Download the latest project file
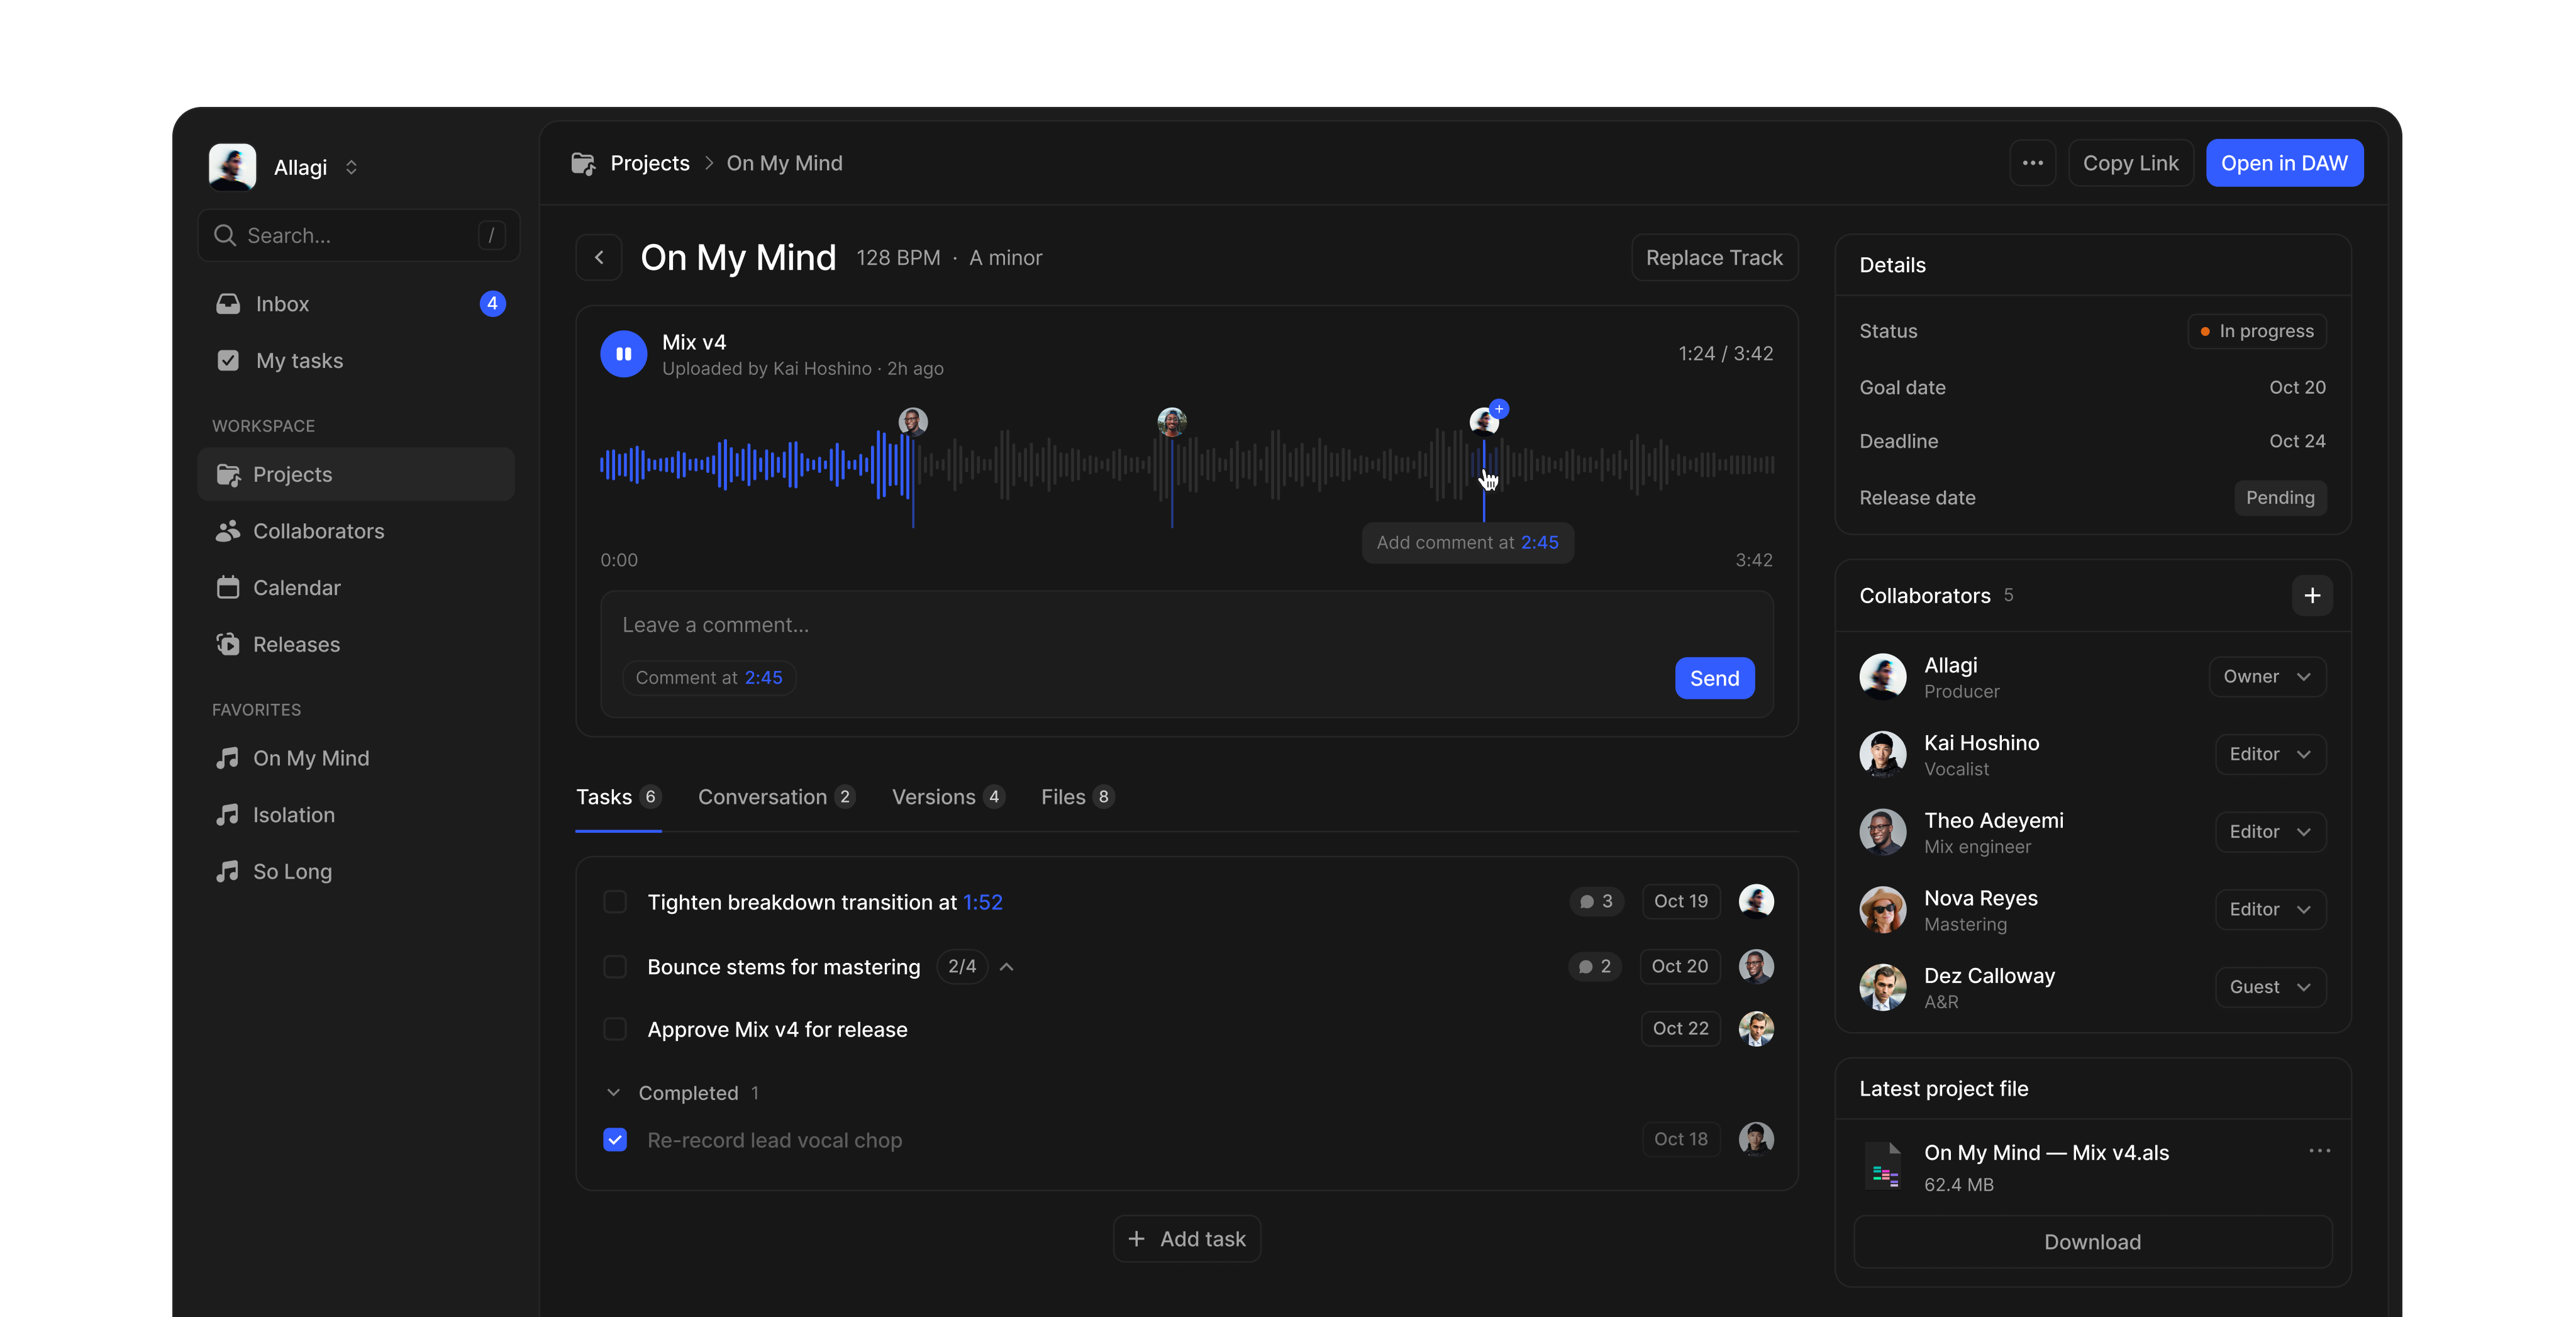Image resolution: width=2576 pixels, height=1317 pixels. pyautogui.click(x=2092, y=1242)
